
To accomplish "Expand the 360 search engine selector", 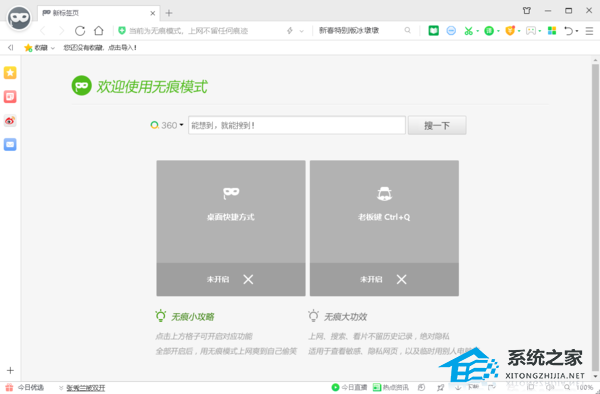I will point(167,125).
